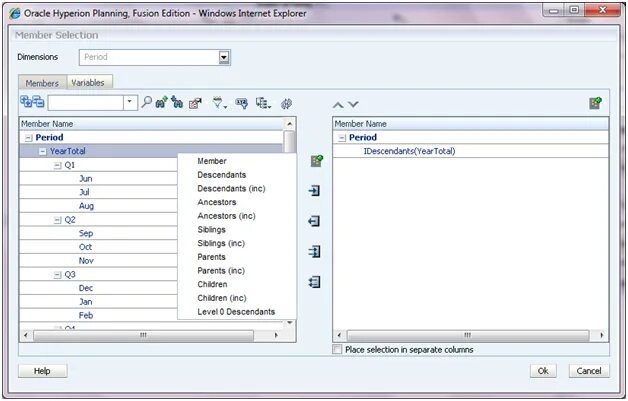
Task: Select the Jun member row
Action: [x=99, y=179]
